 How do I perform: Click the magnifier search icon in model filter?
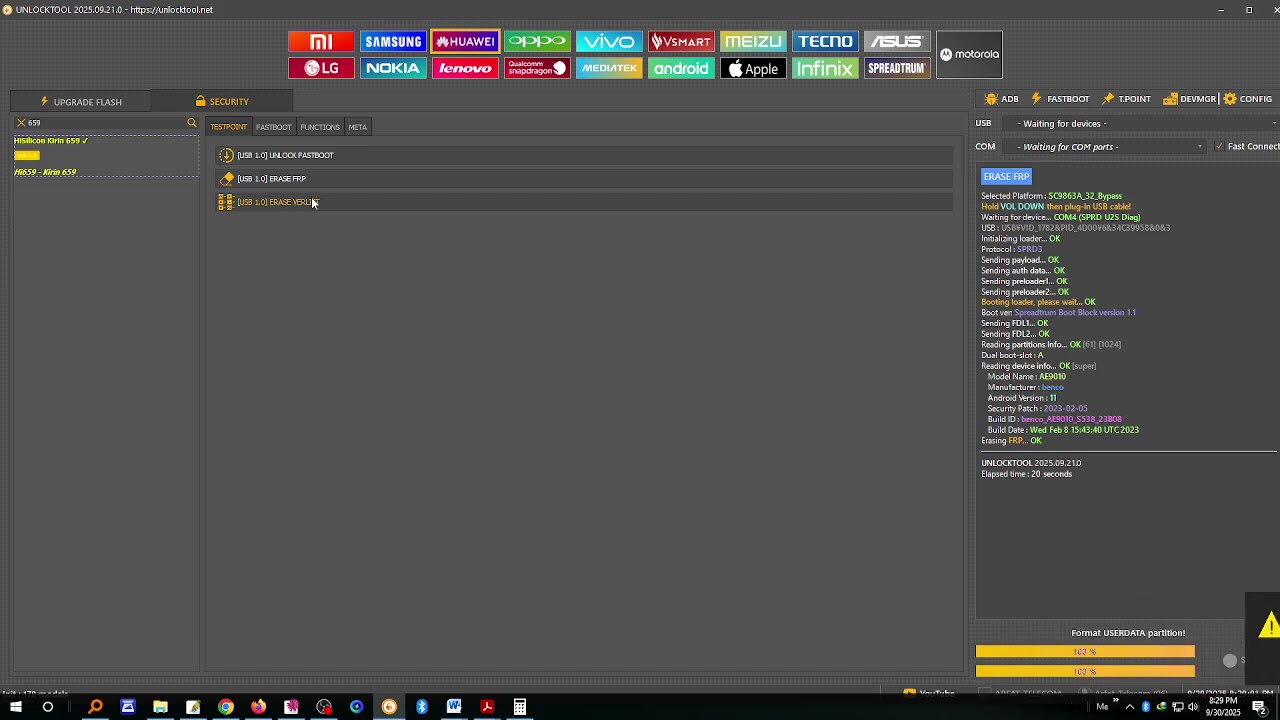[x=192, y=123]
